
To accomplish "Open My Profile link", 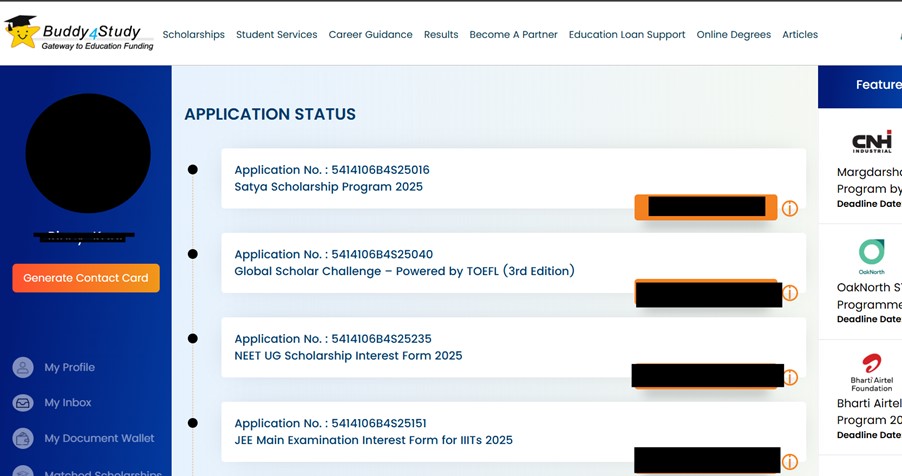I will tap(70, 367).
